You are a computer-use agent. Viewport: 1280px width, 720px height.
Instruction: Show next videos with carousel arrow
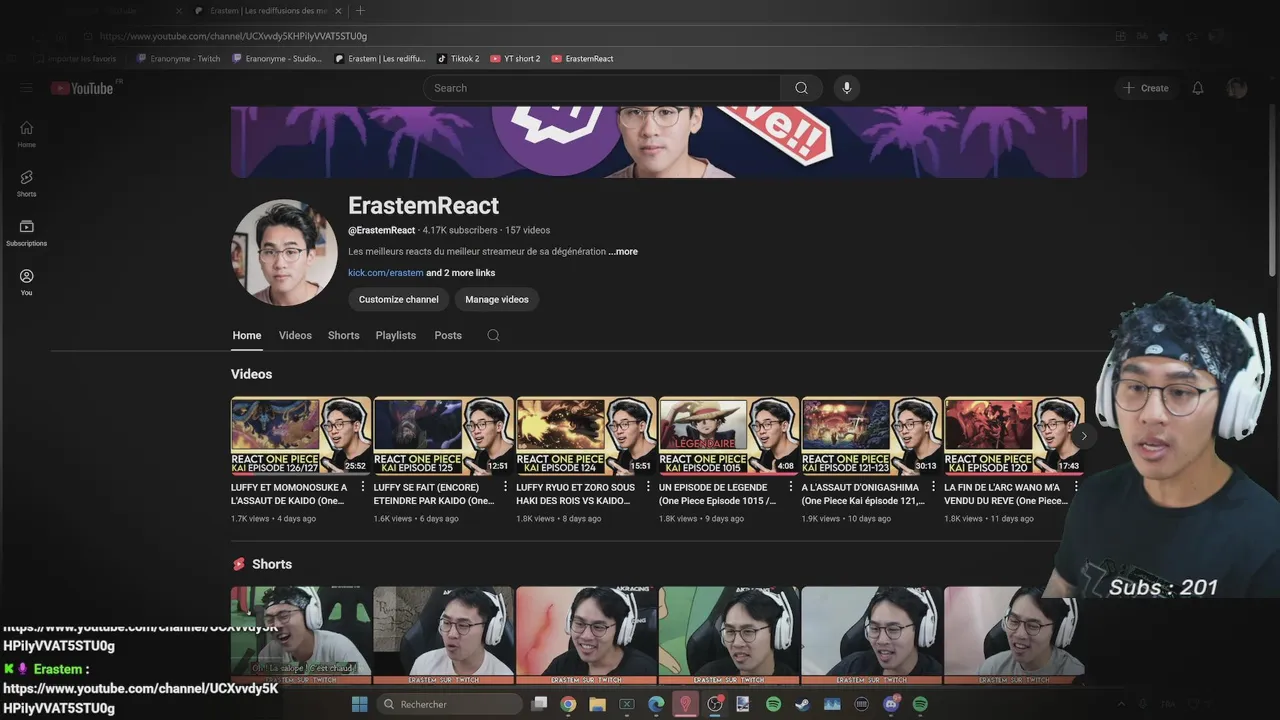point(1083,436)
